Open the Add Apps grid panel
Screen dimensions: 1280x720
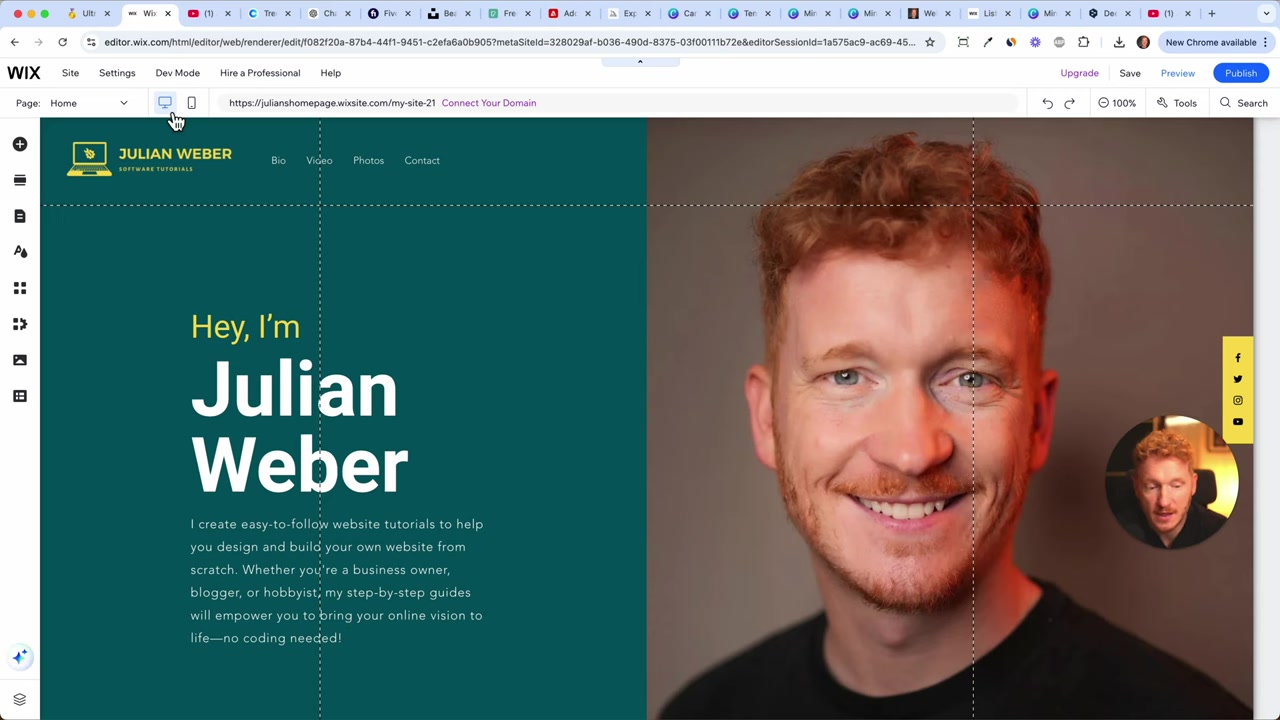click(x=20, y=288)
